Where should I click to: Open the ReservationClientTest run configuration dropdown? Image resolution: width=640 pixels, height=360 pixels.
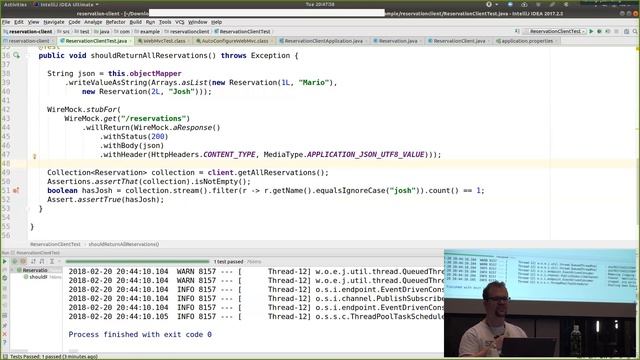coord(555,31)
